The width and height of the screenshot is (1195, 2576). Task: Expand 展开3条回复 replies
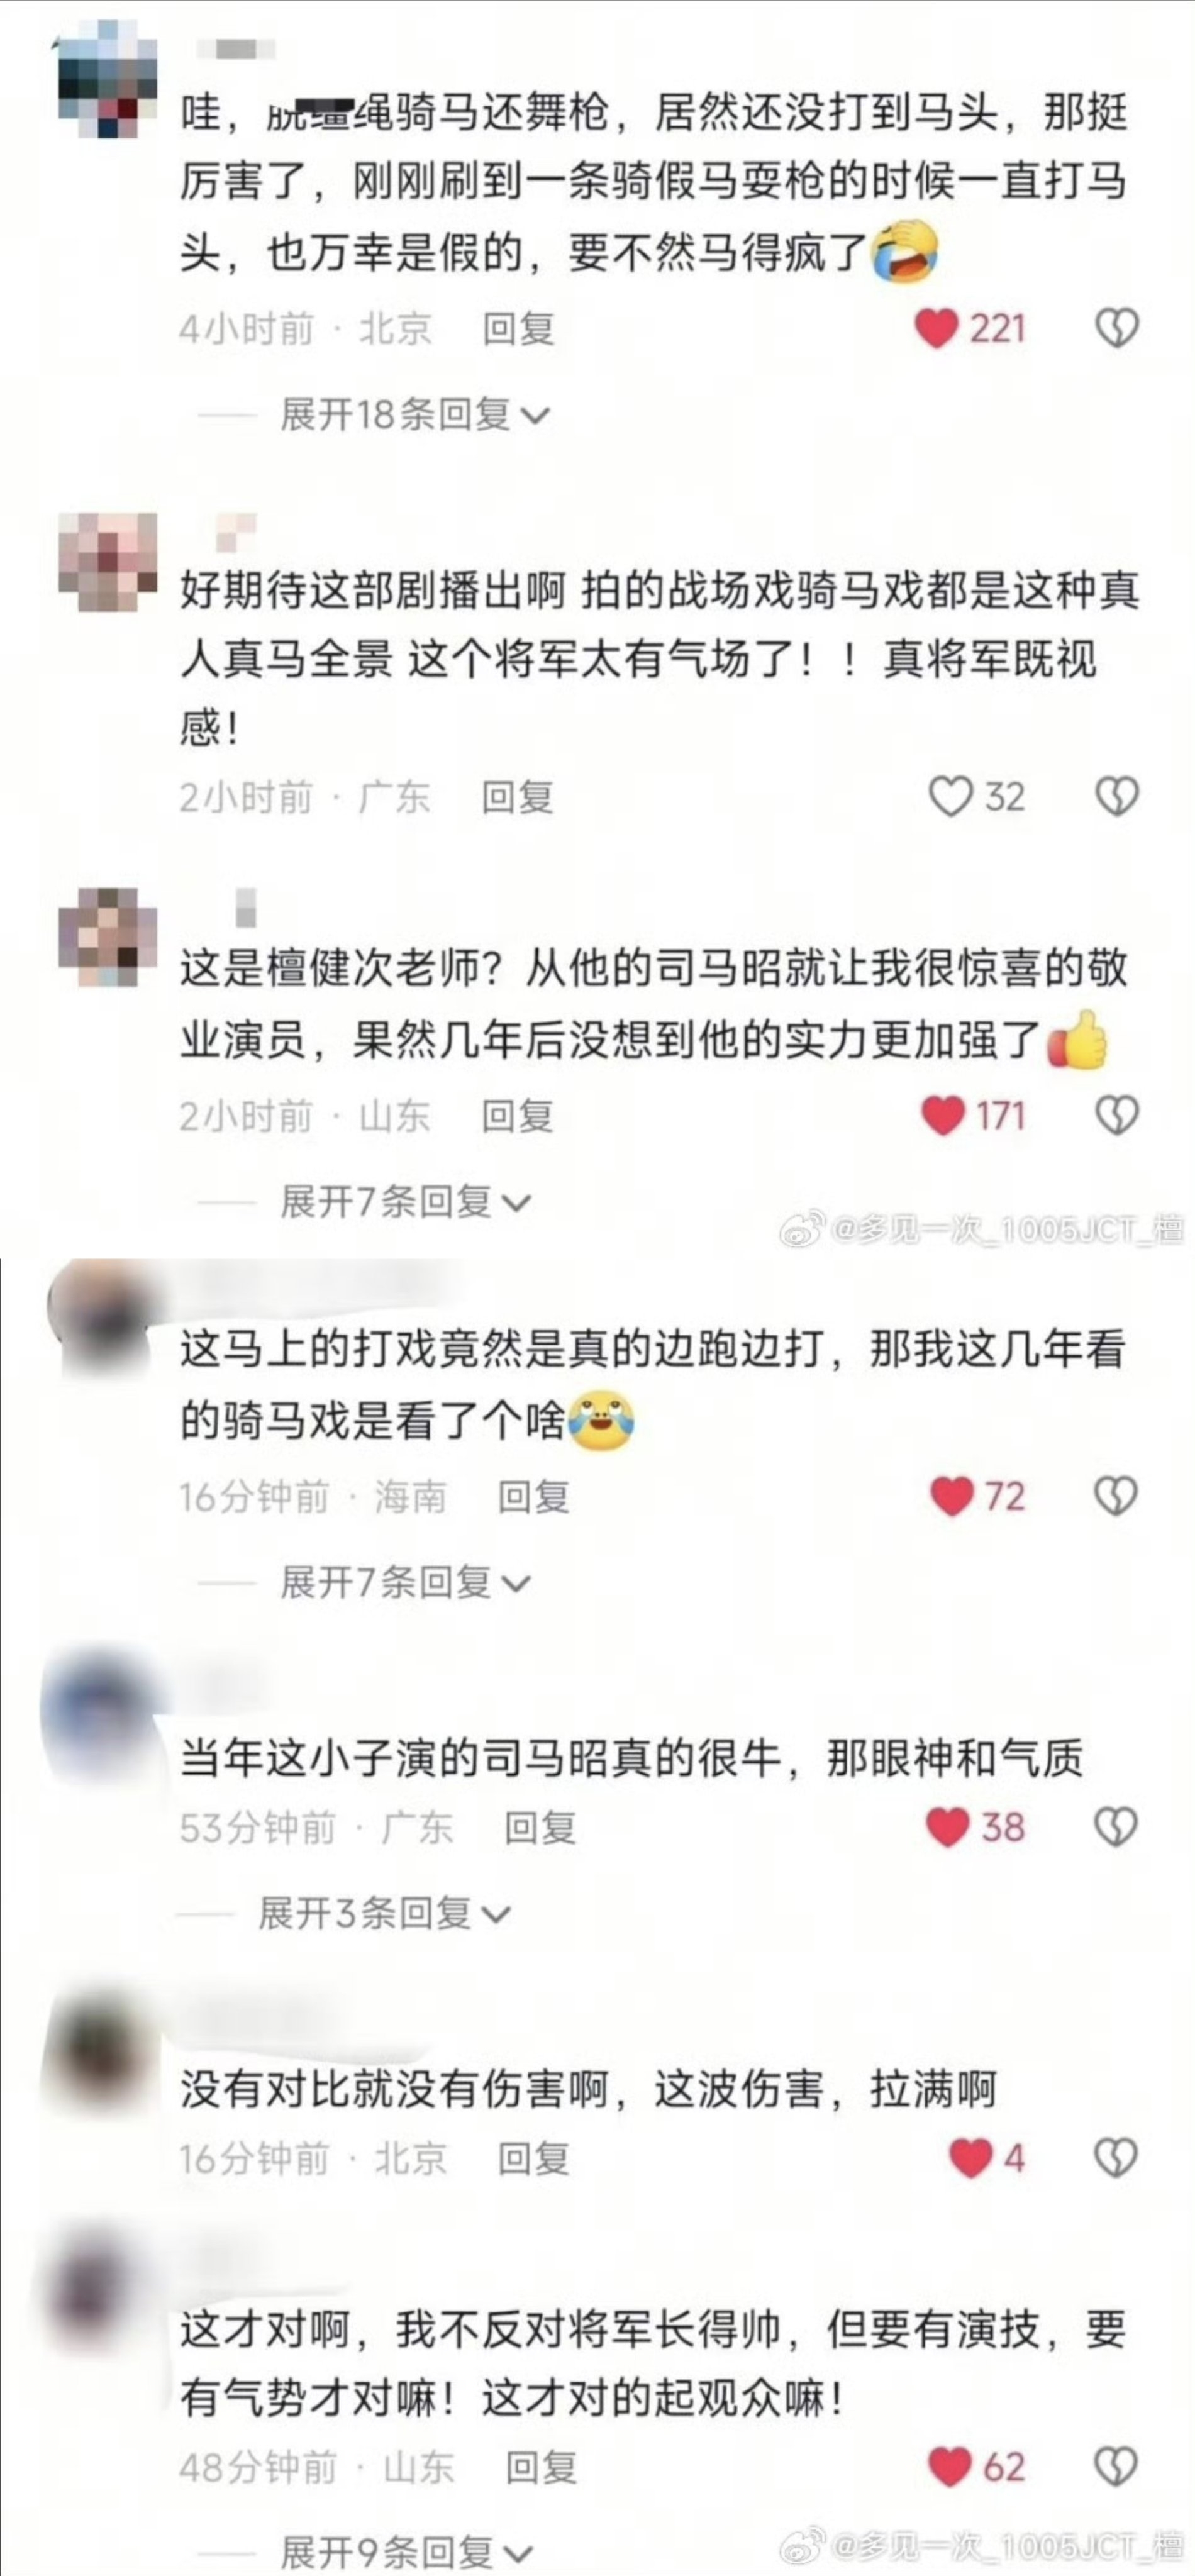pyautogui.click(x=385, y=1913)
